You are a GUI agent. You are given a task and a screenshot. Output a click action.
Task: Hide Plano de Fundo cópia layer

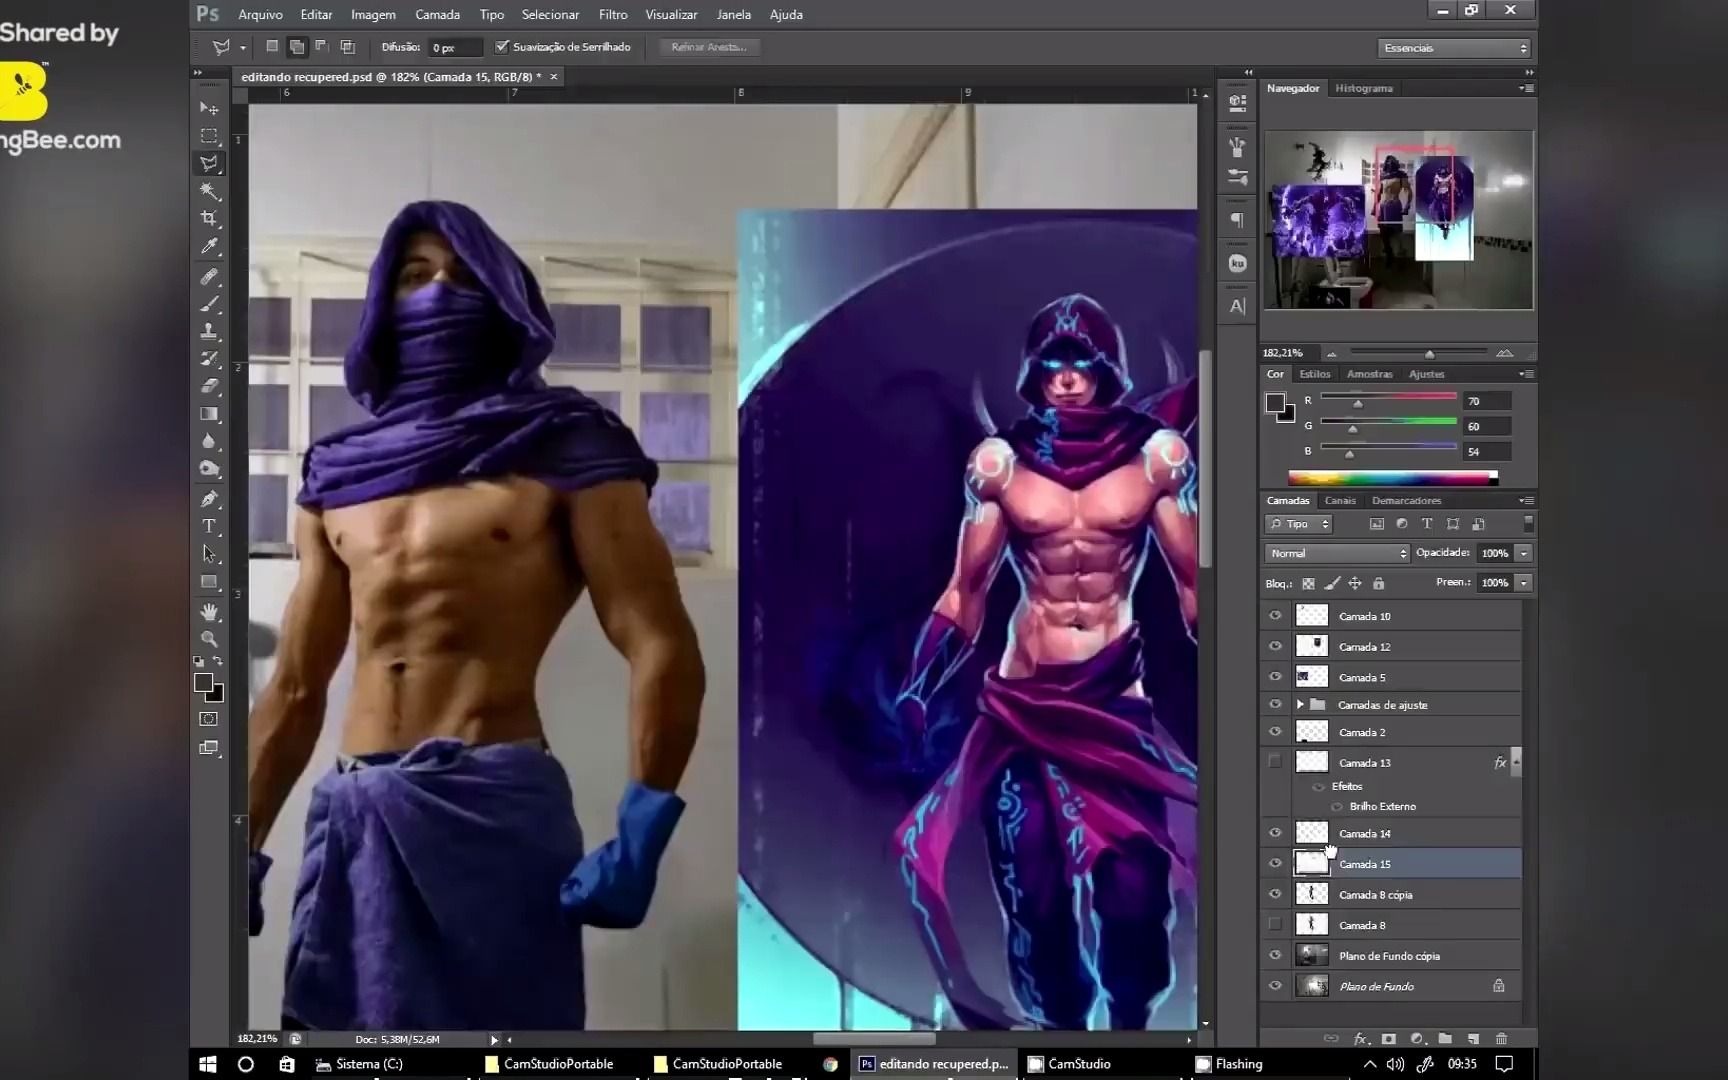1275,955
